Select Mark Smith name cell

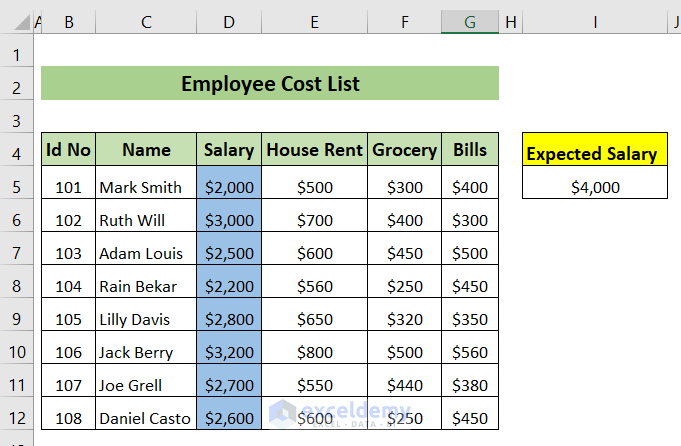(x=146, y=187)
